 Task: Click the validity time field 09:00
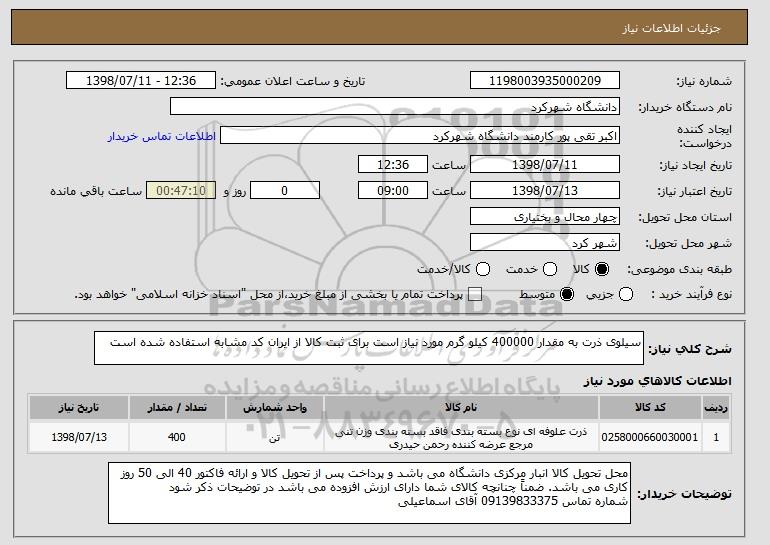[393, 191]
